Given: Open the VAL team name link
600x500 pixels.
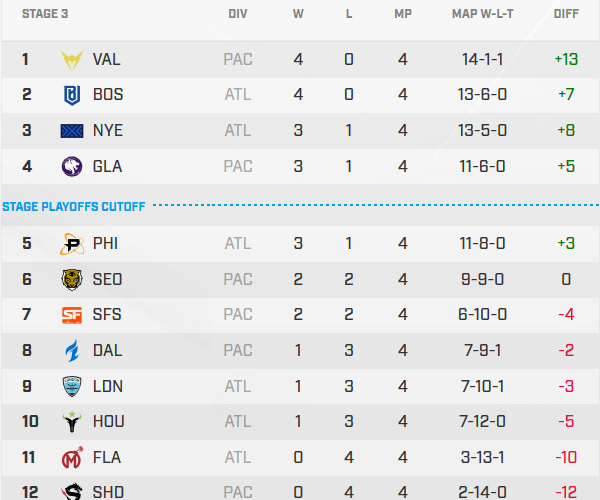Looking at the screenshot, I should tap(106, 59).
